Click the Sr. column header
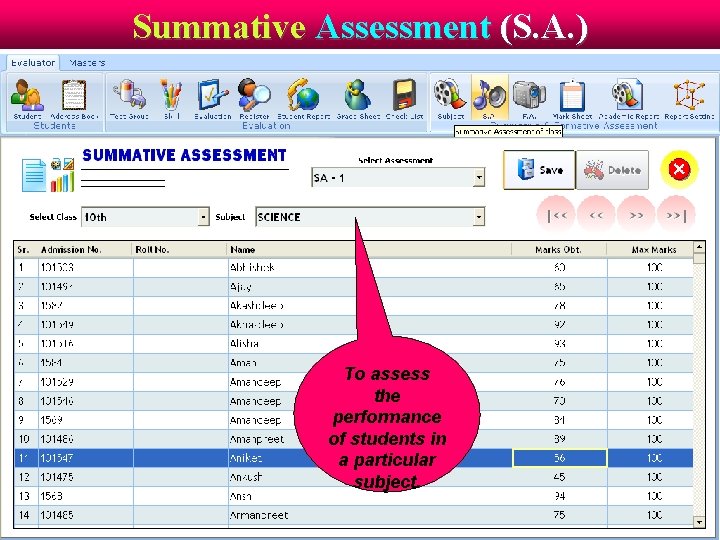 [x=26, y=249]
